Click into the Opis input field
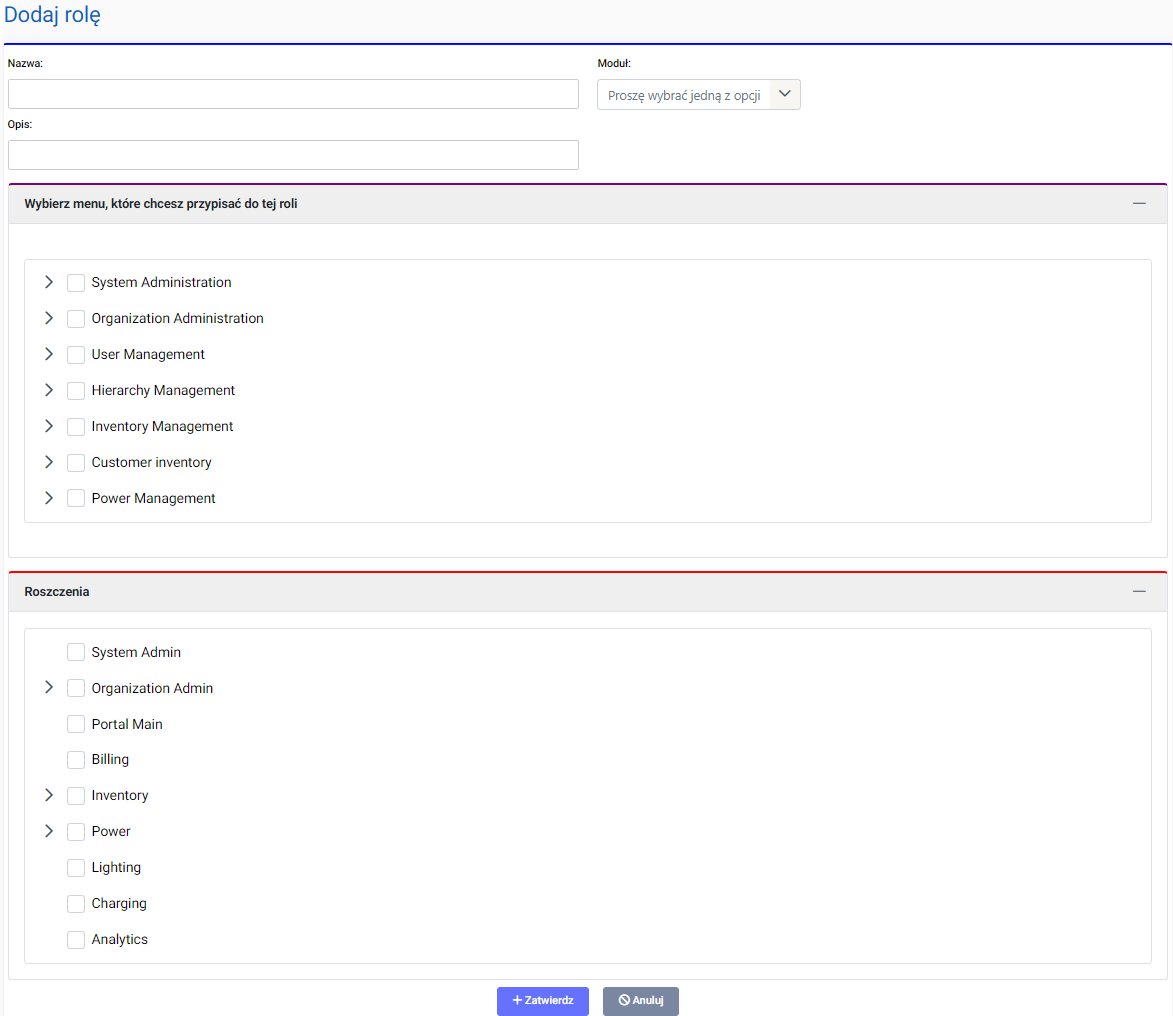Image resolution: width=1173 pixels, height=1016 pixels. coord(293,155)
